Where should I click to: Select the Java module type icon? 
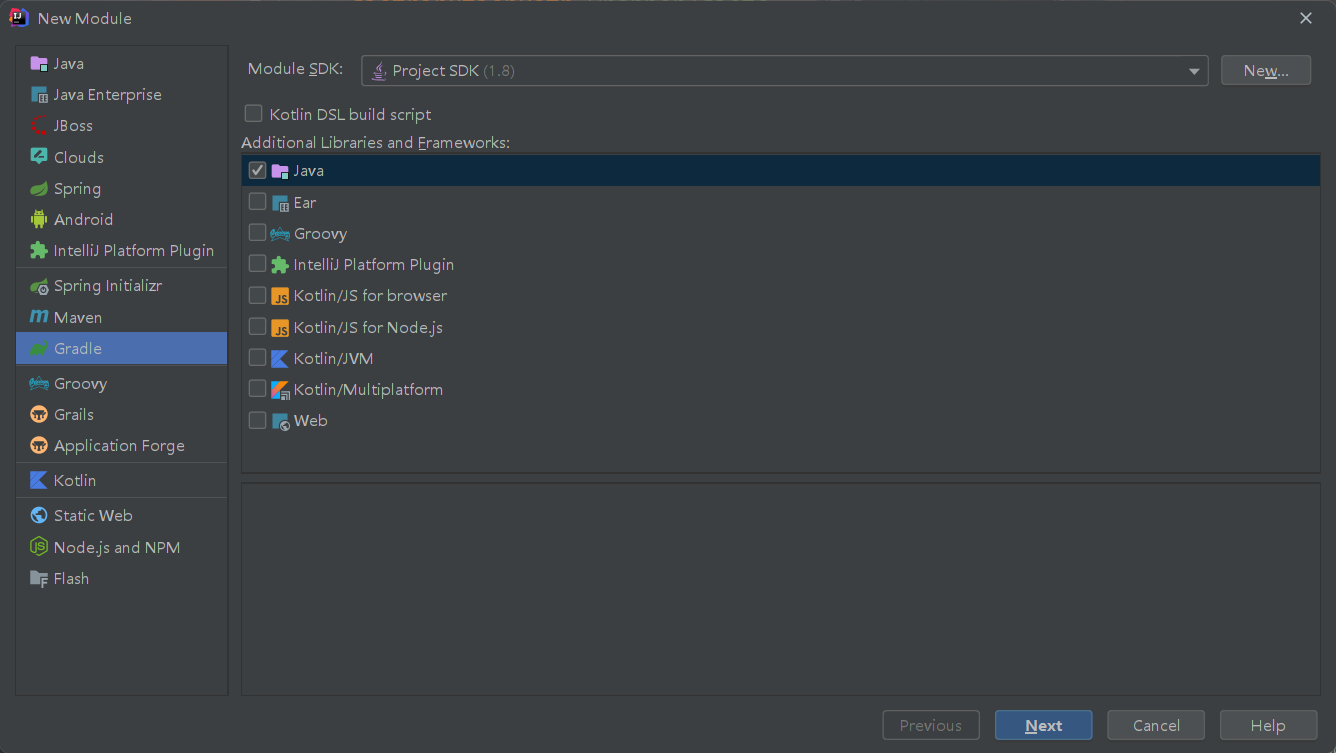tap(39, 64)
